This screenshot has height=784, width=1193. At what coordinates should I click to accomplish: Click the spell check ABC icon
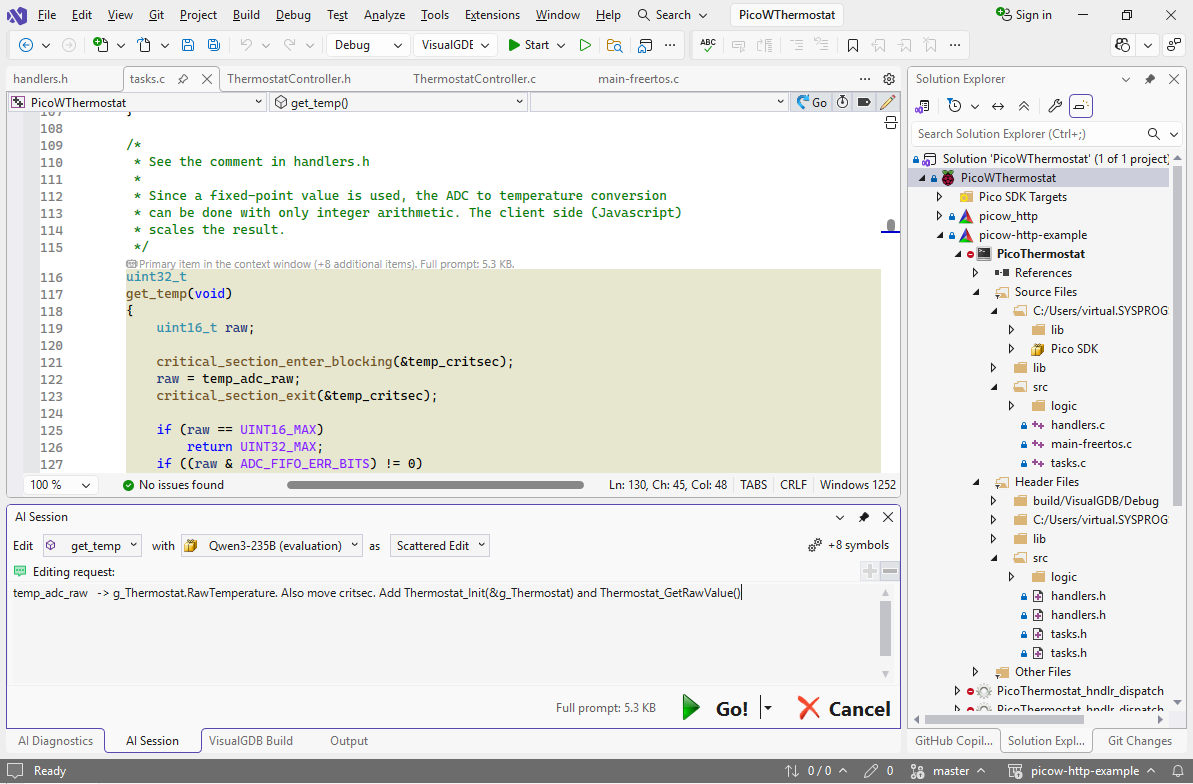click(708, 45)
